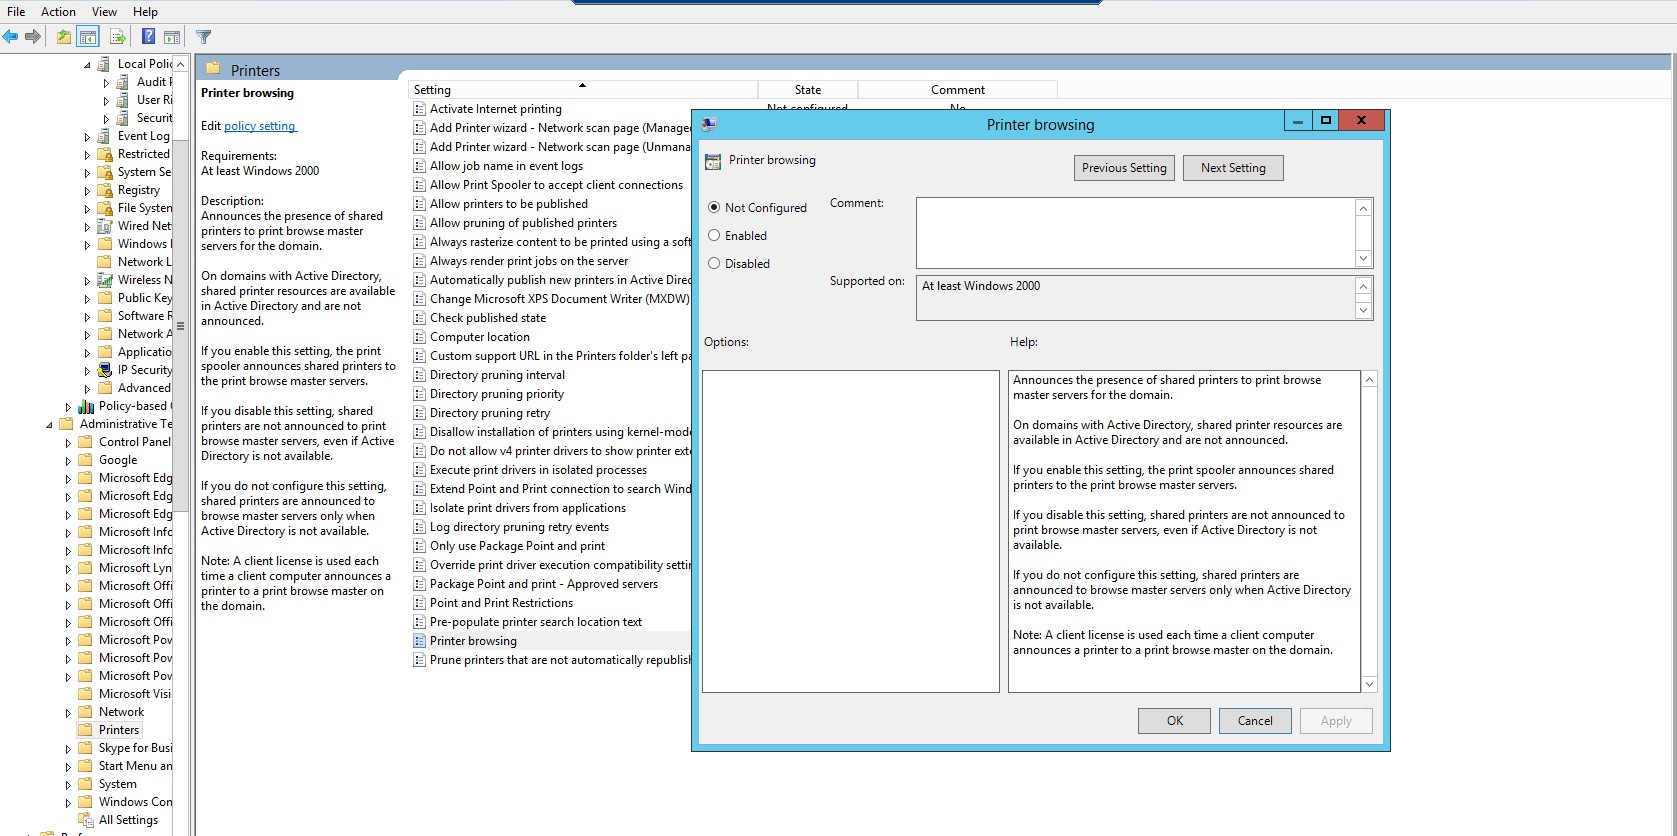Click the Policy-based chart icon in tree
The height and width of the screenshot is (836, 1677).
(86, 406)
